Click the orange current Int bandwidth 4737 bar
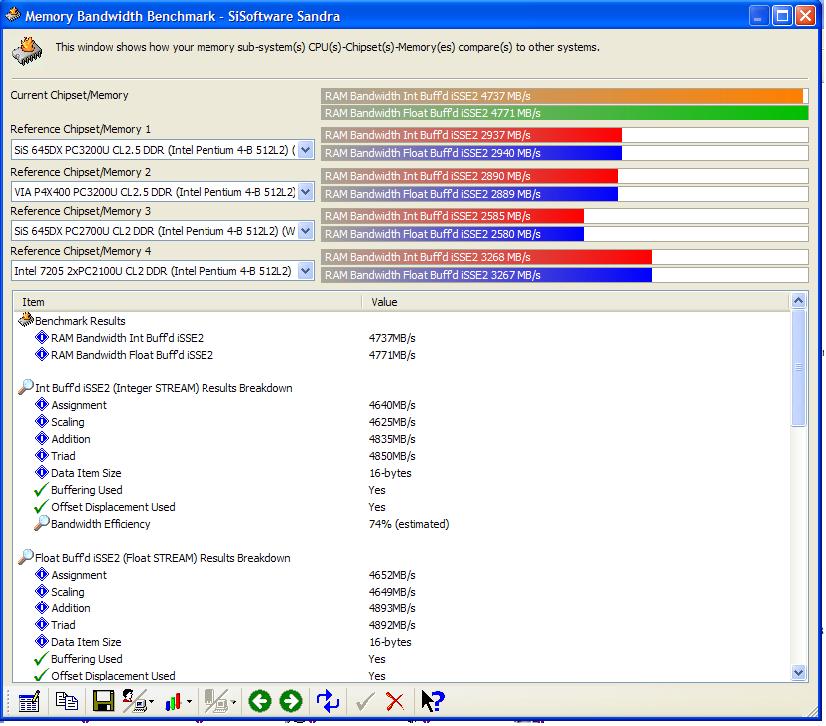The height and width of the screenshot is (726, 826). click(564, 96)
